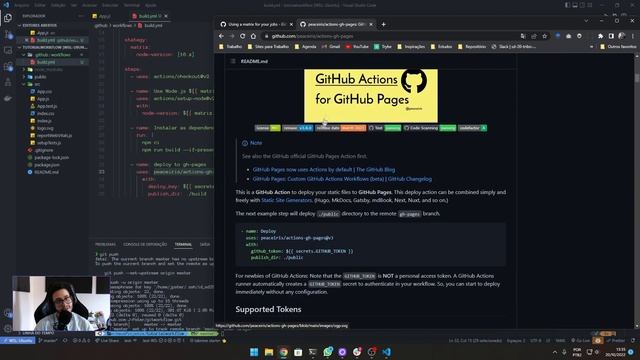
Task: Open Docker view in activity bar
Action: tap(8, 98)
